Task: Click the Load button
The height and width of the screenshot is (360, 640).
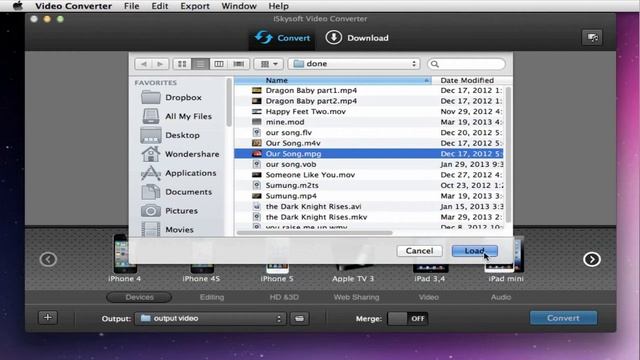Action: click(x=474, y=251)
